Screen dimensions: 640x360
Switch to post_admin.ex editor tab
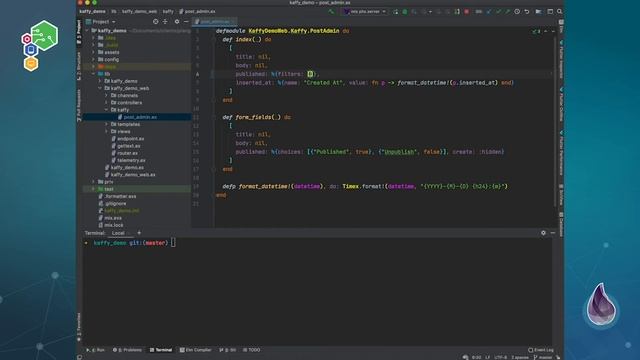click(x=214, y=22)
